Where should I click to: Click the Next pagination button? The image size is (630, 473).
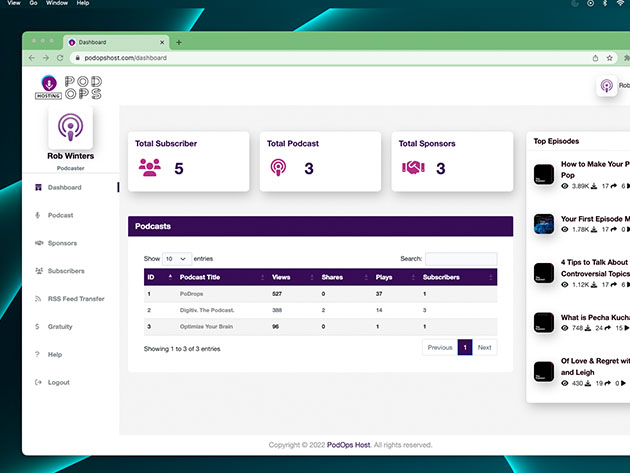(484, 348)
